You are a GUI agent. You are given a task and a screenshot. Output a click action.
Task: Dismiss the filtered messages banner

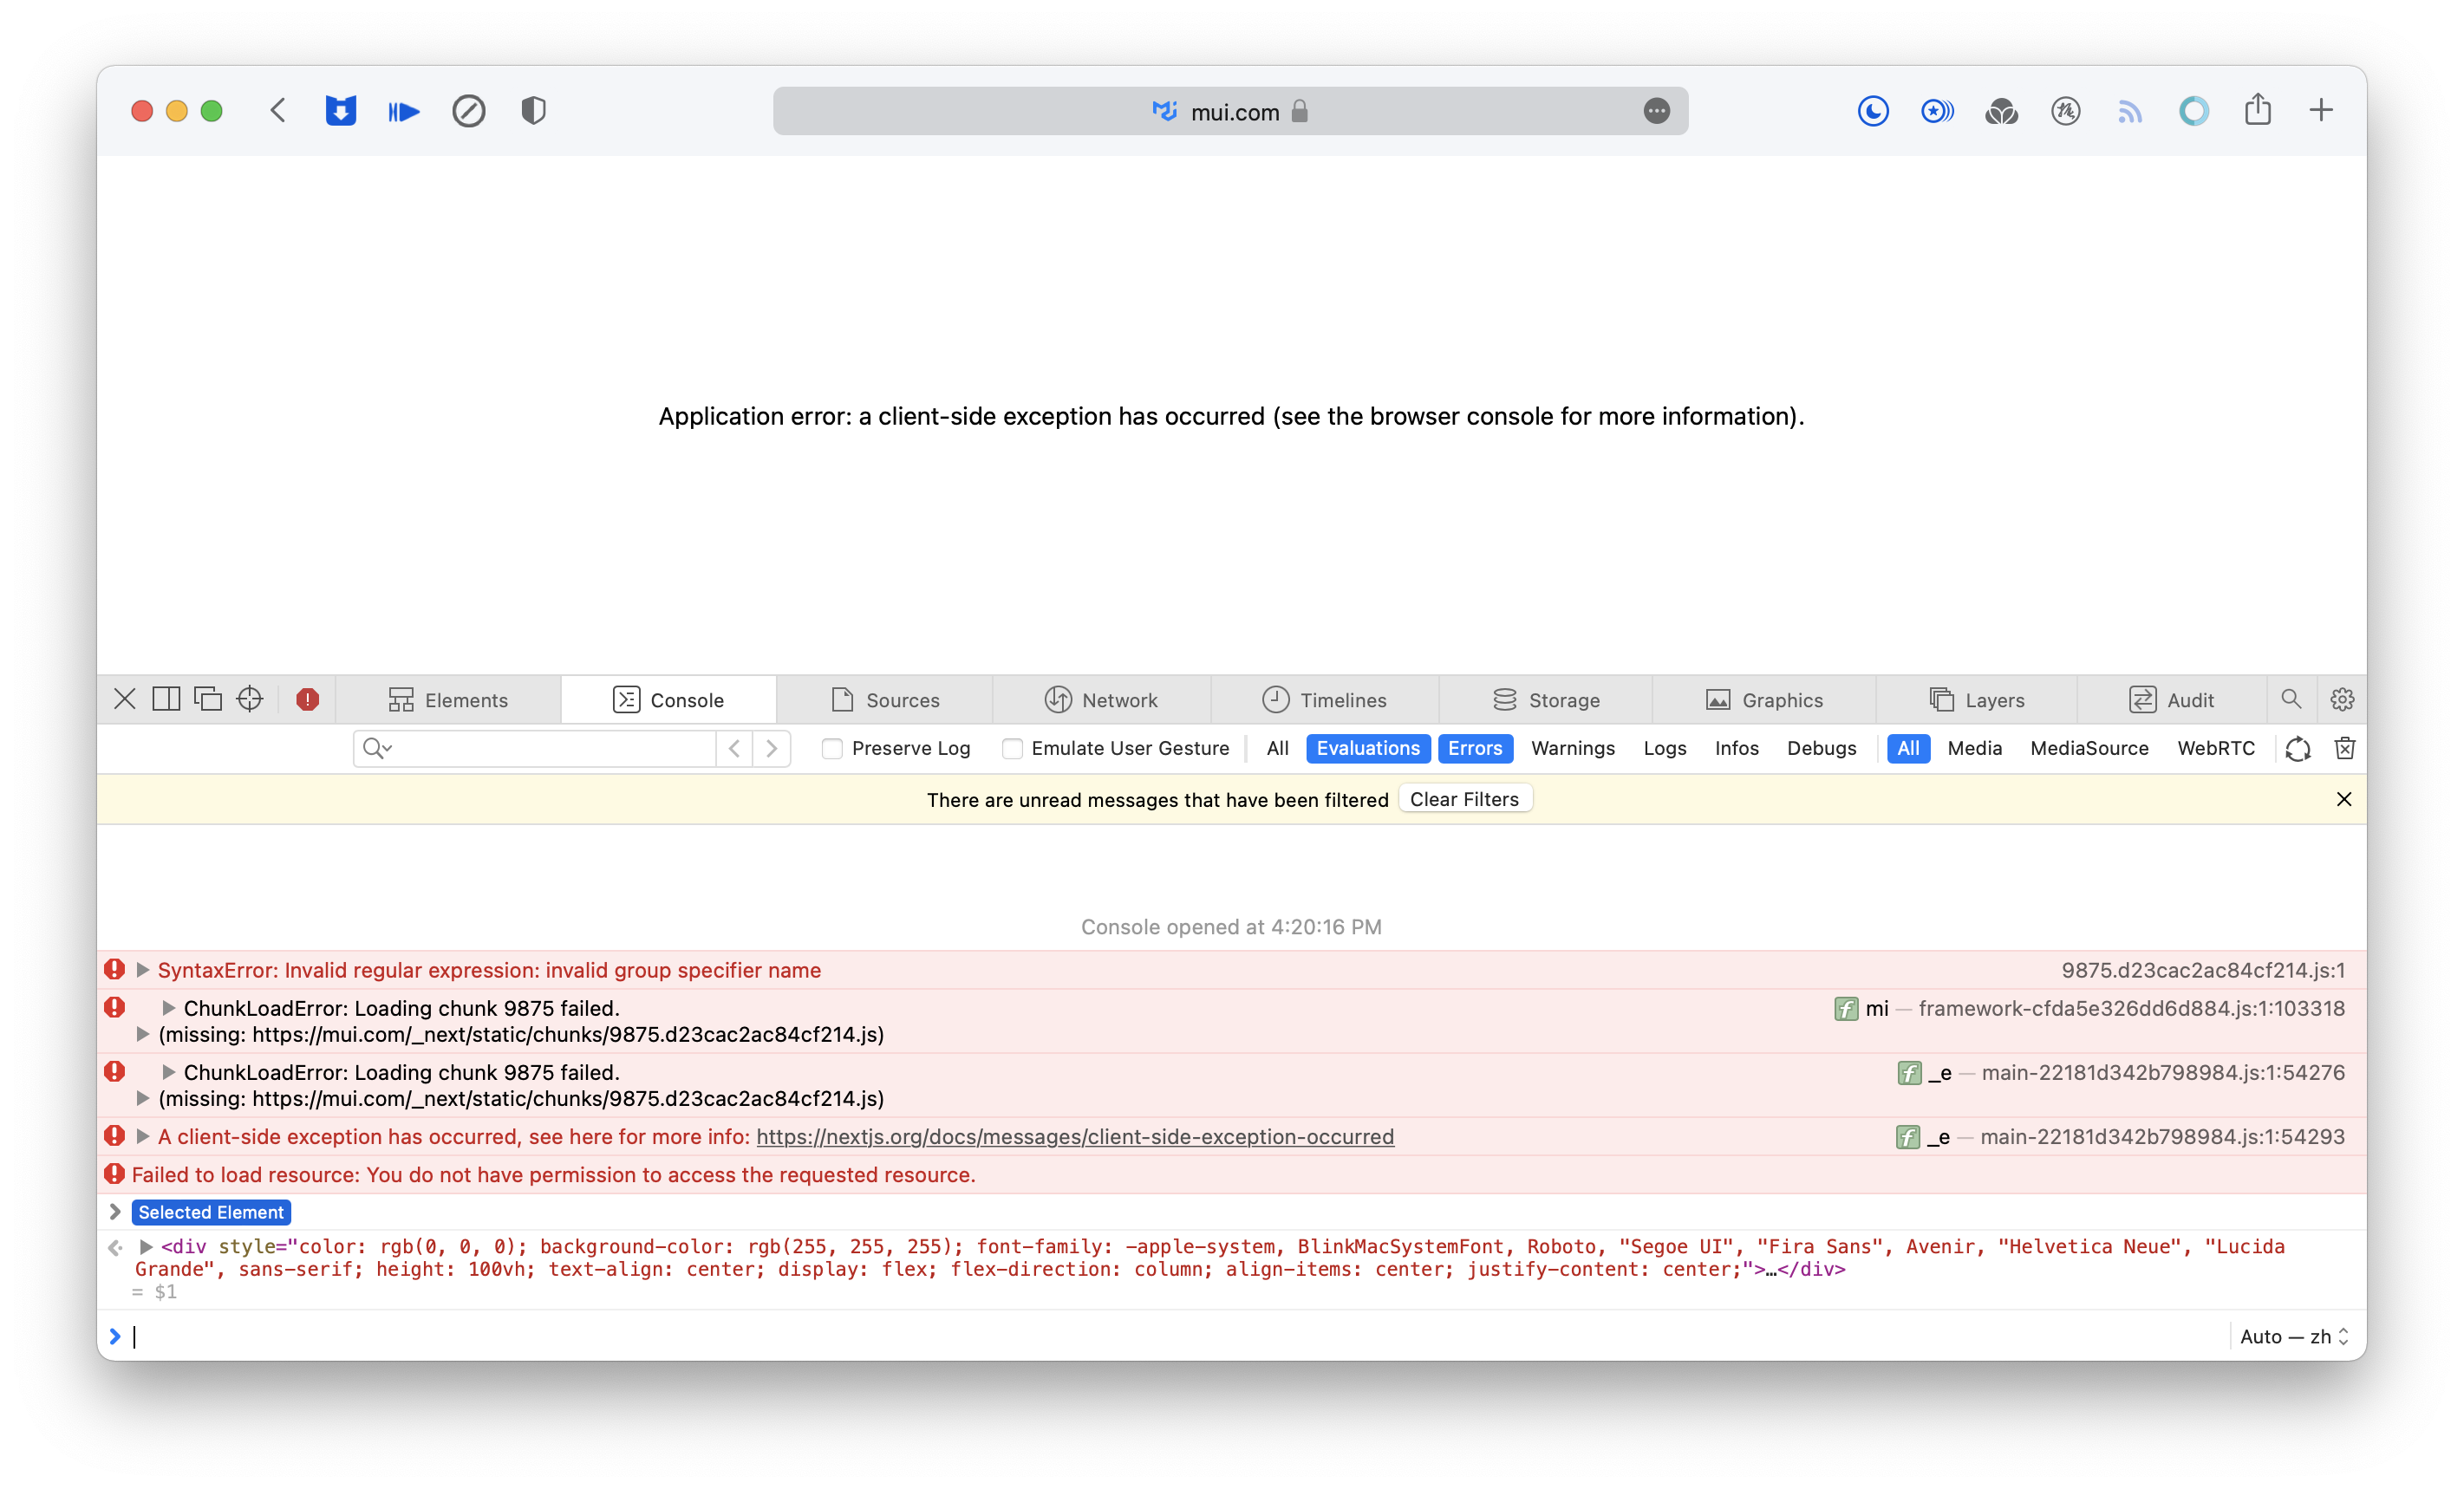(x=2344, y=799)
